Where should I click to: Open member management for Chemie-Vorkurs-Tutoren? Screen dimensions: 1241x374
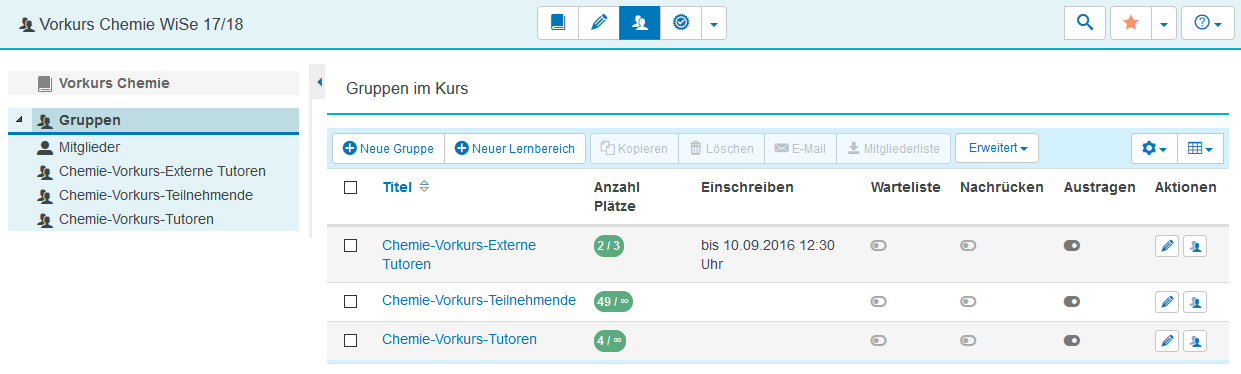click(1195, 341)
